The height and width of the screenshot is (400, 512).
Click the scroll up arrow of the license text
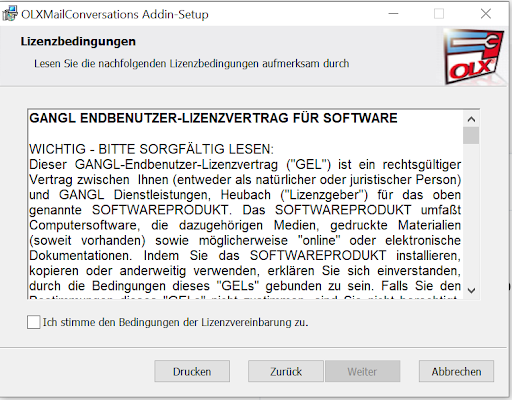pyautogui.click(x=471, y=119)
